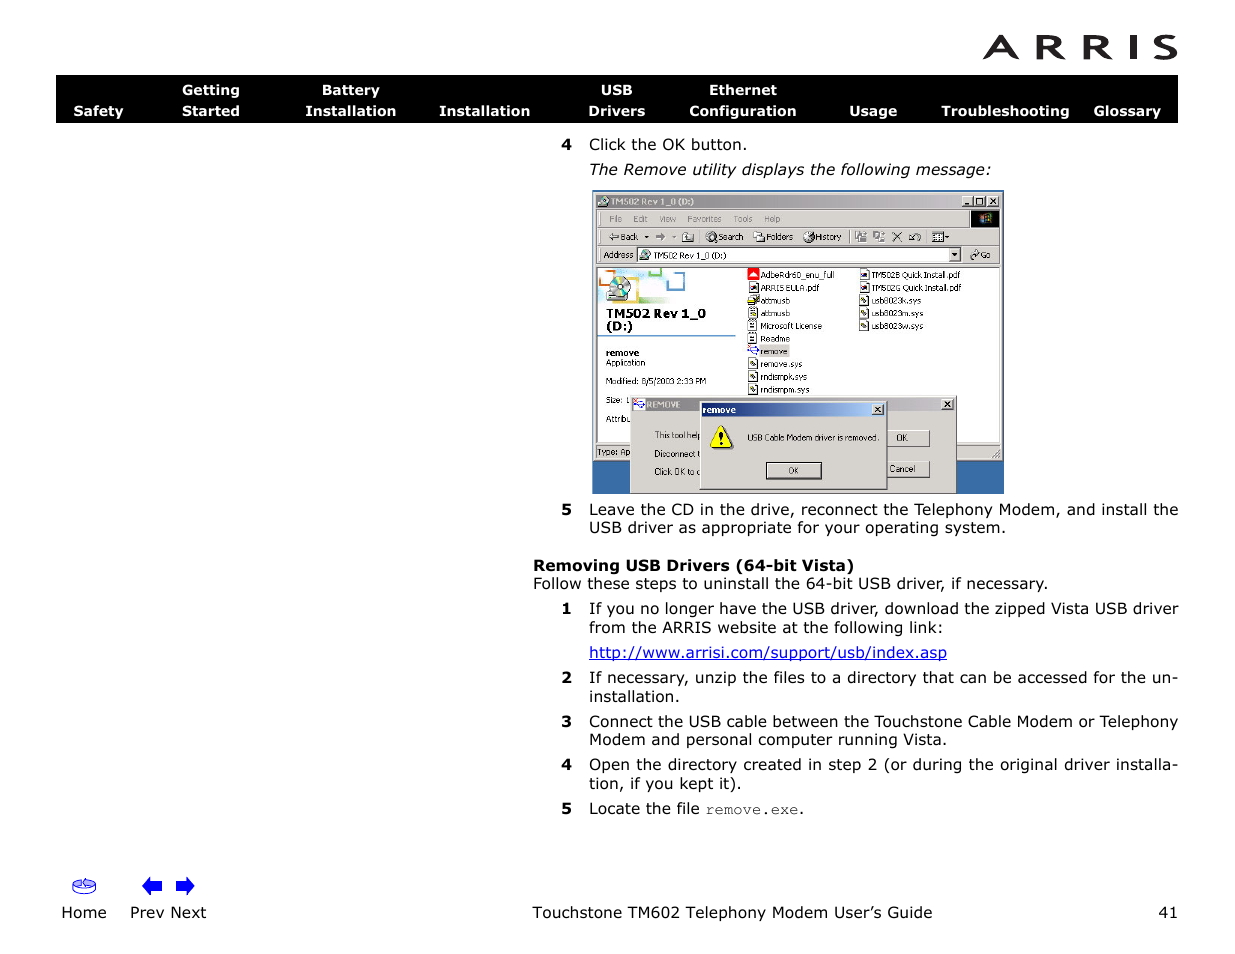Image resolution: width=1235 pixels, height=954 pixels.
Task: Click the Delete X icon in toolbar
Action: [897, 237]
